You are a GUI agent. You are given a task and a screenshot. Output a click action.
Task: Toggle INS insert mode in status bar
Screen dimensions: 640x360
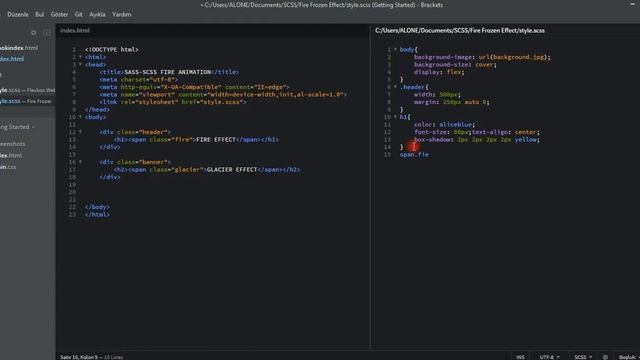pos(520,357)
